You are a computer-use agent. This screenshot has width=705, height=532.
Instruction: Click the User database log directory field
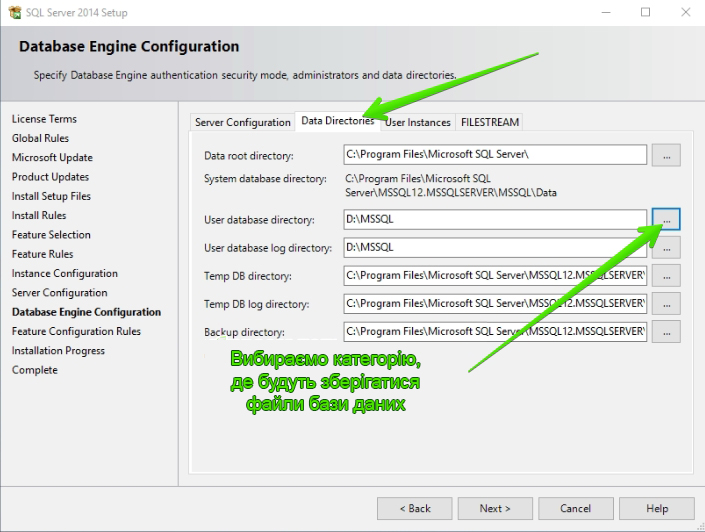495,247
